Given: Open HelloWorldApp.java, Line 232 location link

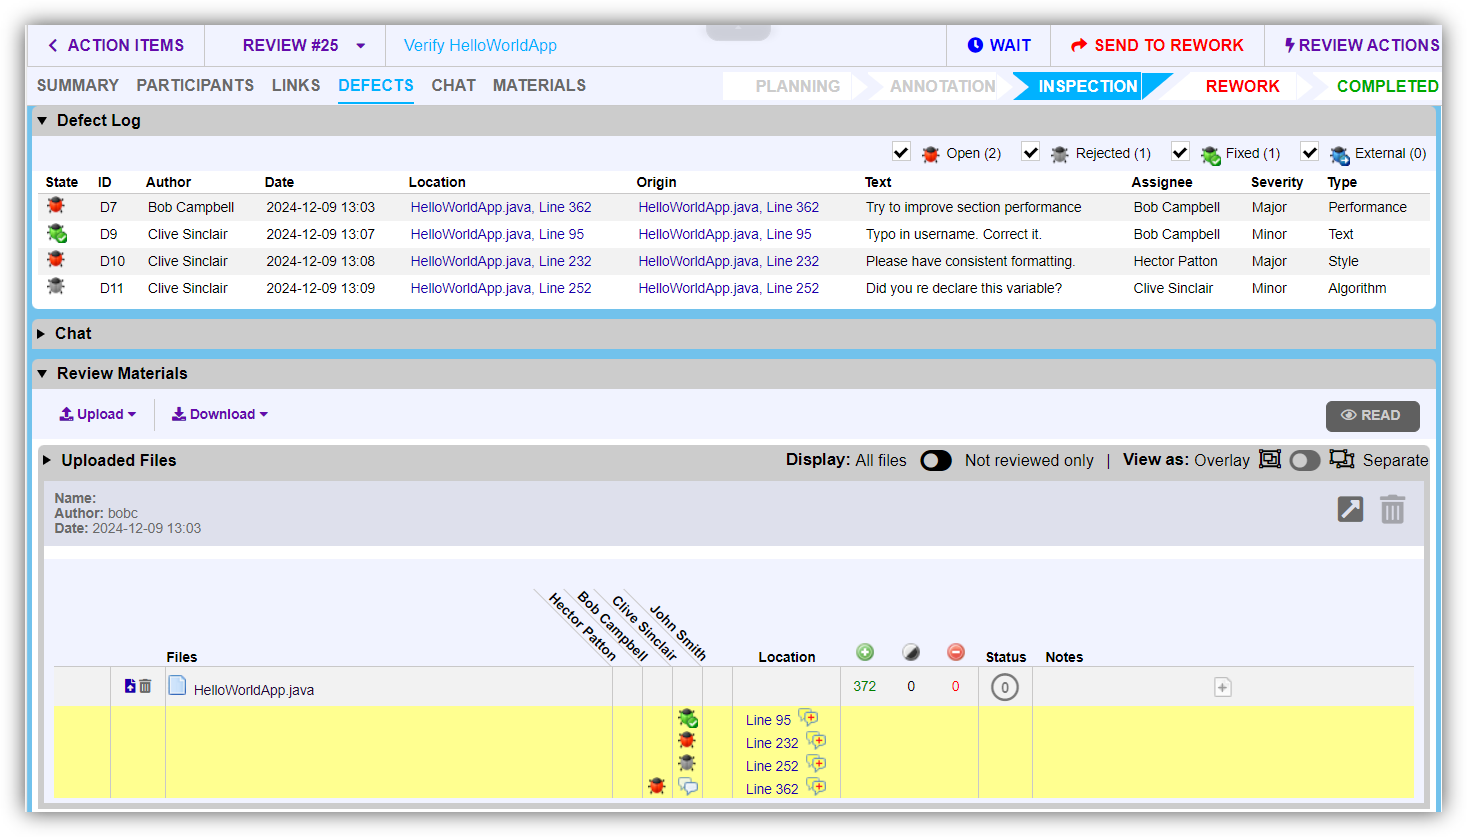Looking at the screenshot, I should pos(500,261).
